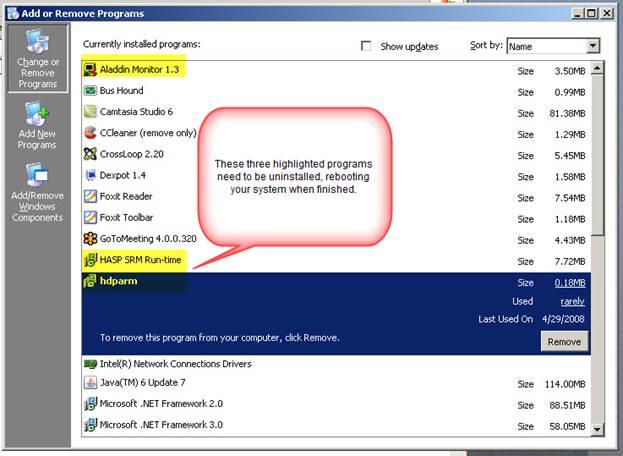Click the Add or Remove Programs title icon
Image resolution: width=623 pixels, height=456 pixels.
13,13
